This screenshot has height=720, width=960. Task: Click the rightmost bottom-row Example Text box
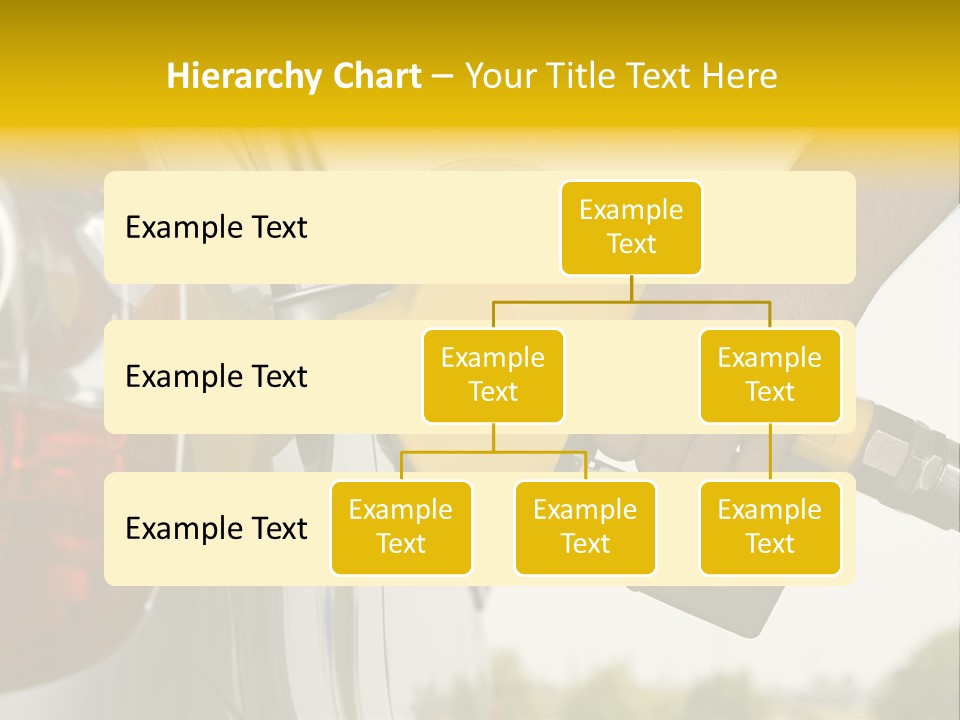coord(770,528)
